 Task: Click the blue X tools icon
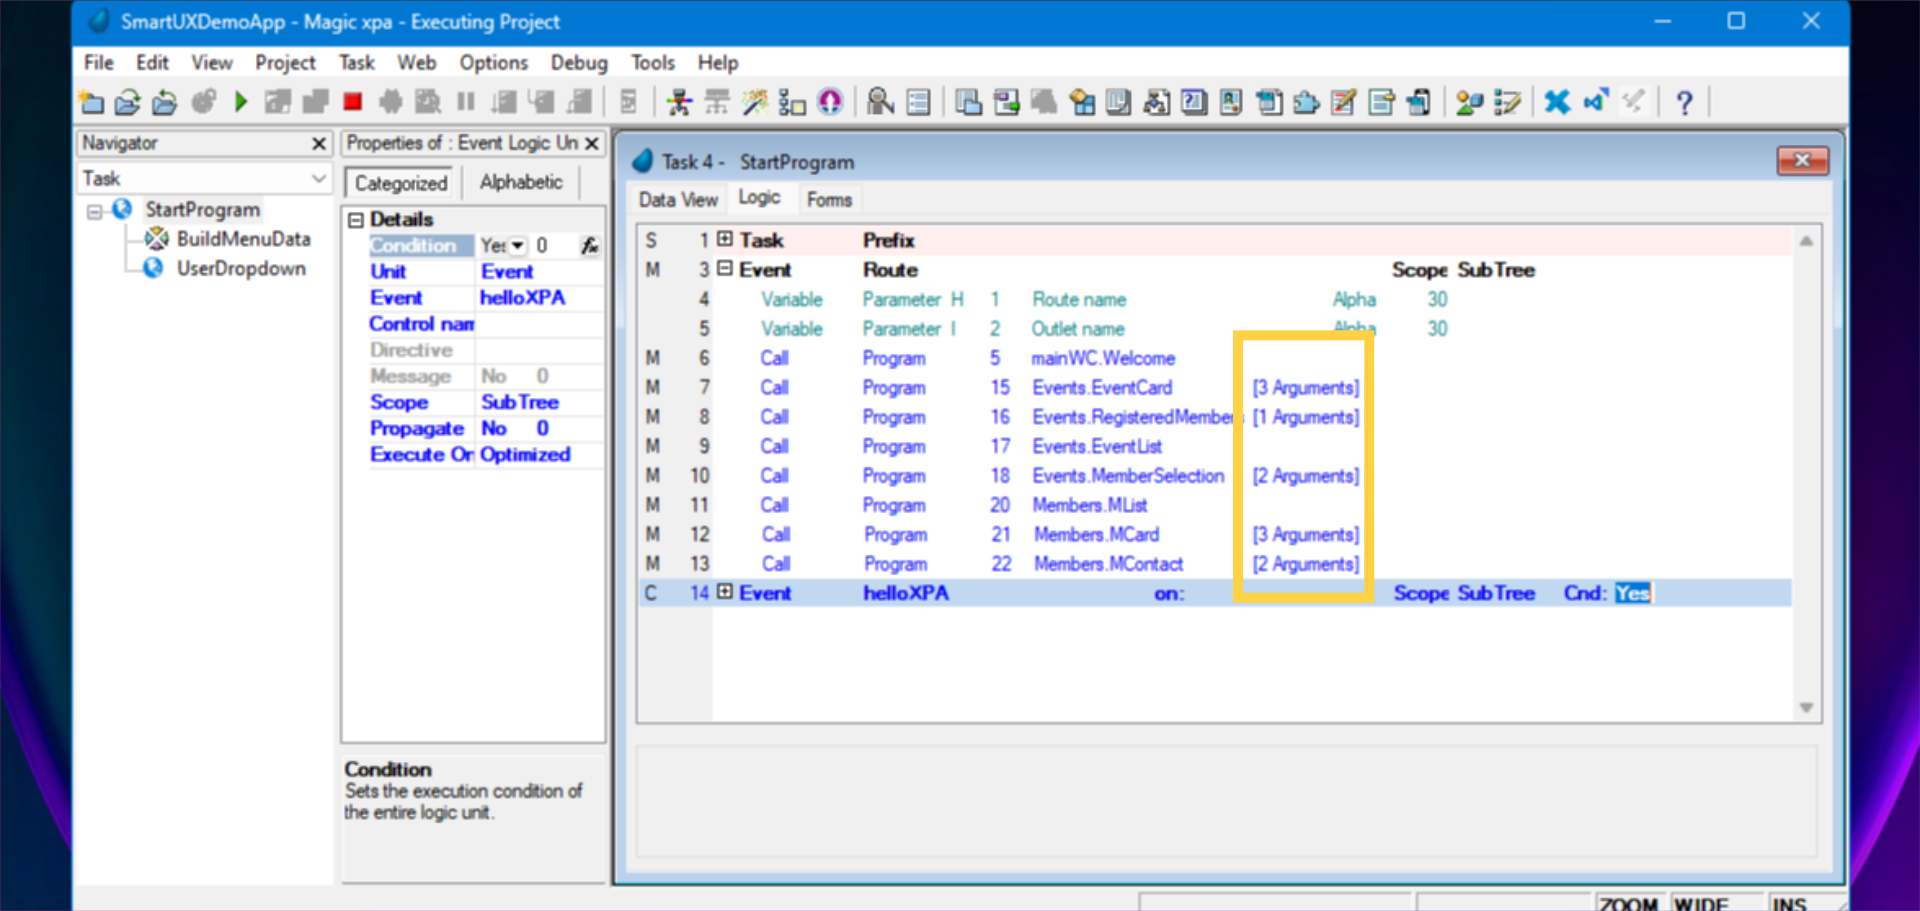[1557, 102]
